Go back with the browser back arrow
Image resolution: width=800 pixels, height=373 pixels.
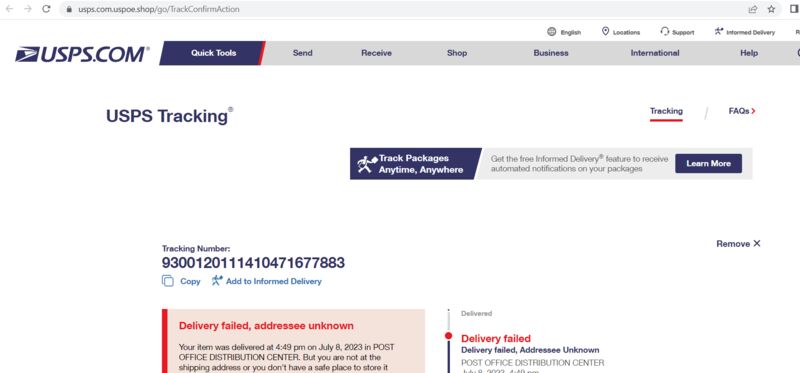point(9,9)
